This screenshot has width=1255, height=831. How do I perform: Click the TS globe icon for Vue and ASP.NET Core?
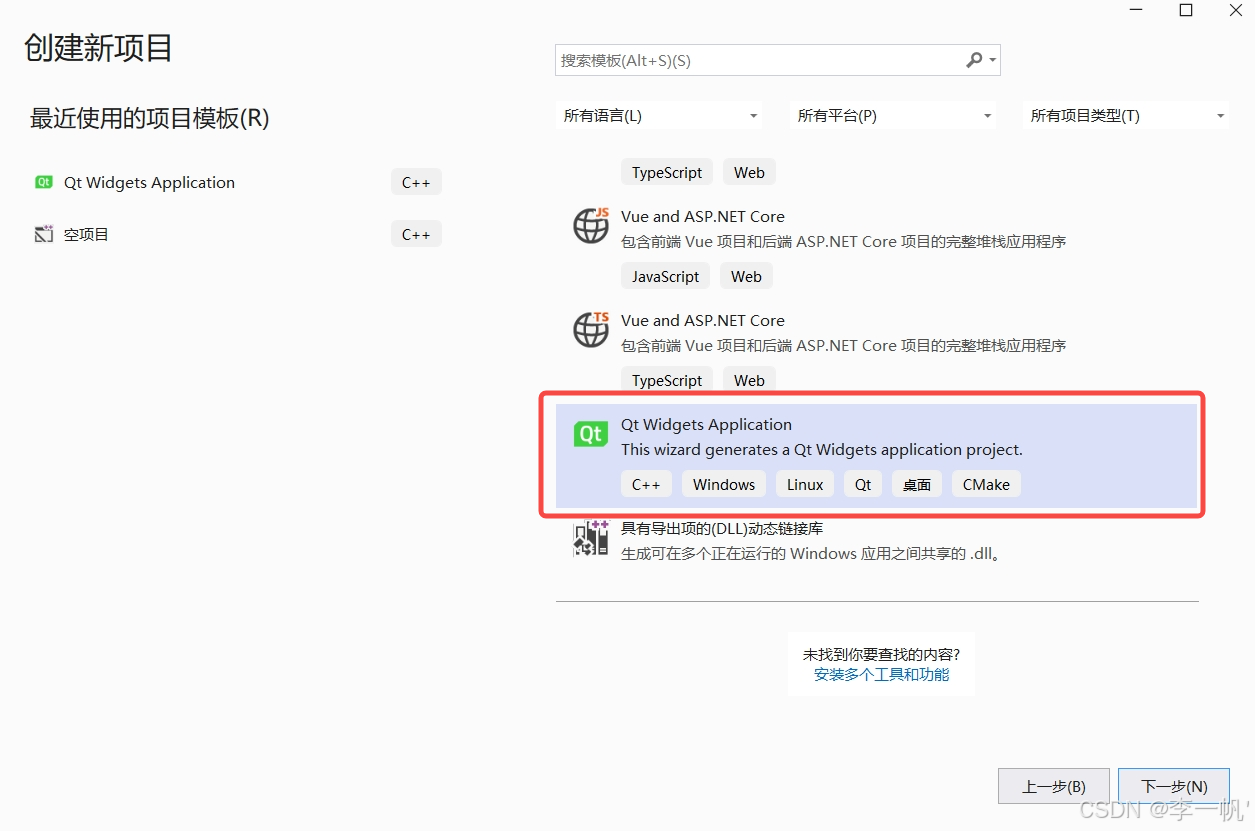click(591, 329)
